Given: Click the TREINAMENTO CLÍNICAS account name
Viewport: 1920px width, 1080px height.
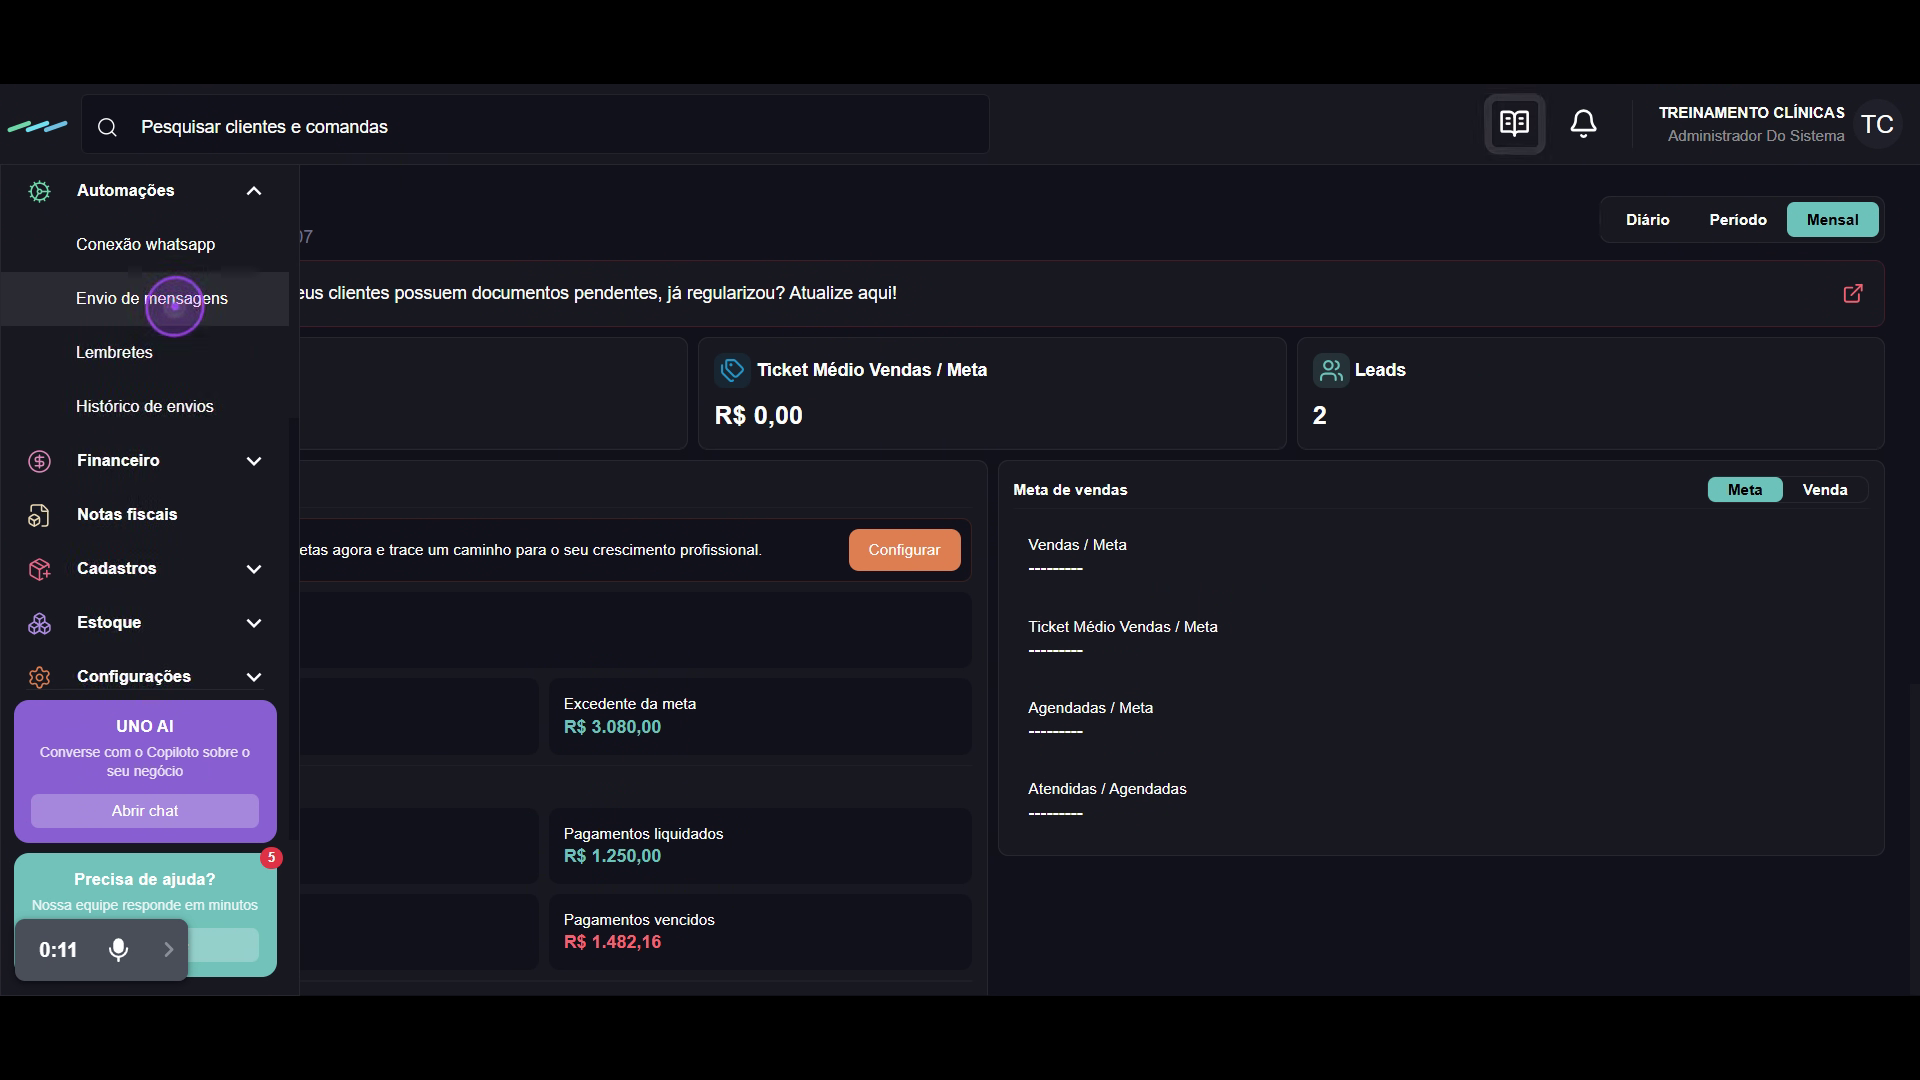Looking at the screenshot, I should (x=1751, y=113).
